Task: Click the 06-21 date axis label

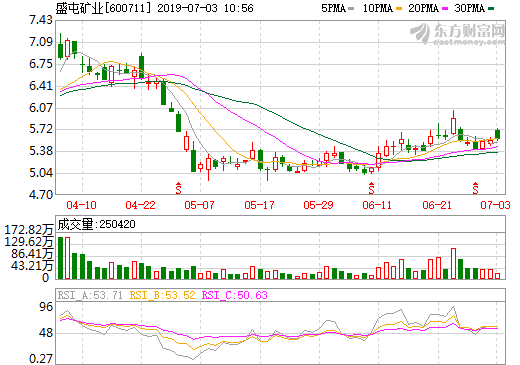Action: [x=437, y=205]
